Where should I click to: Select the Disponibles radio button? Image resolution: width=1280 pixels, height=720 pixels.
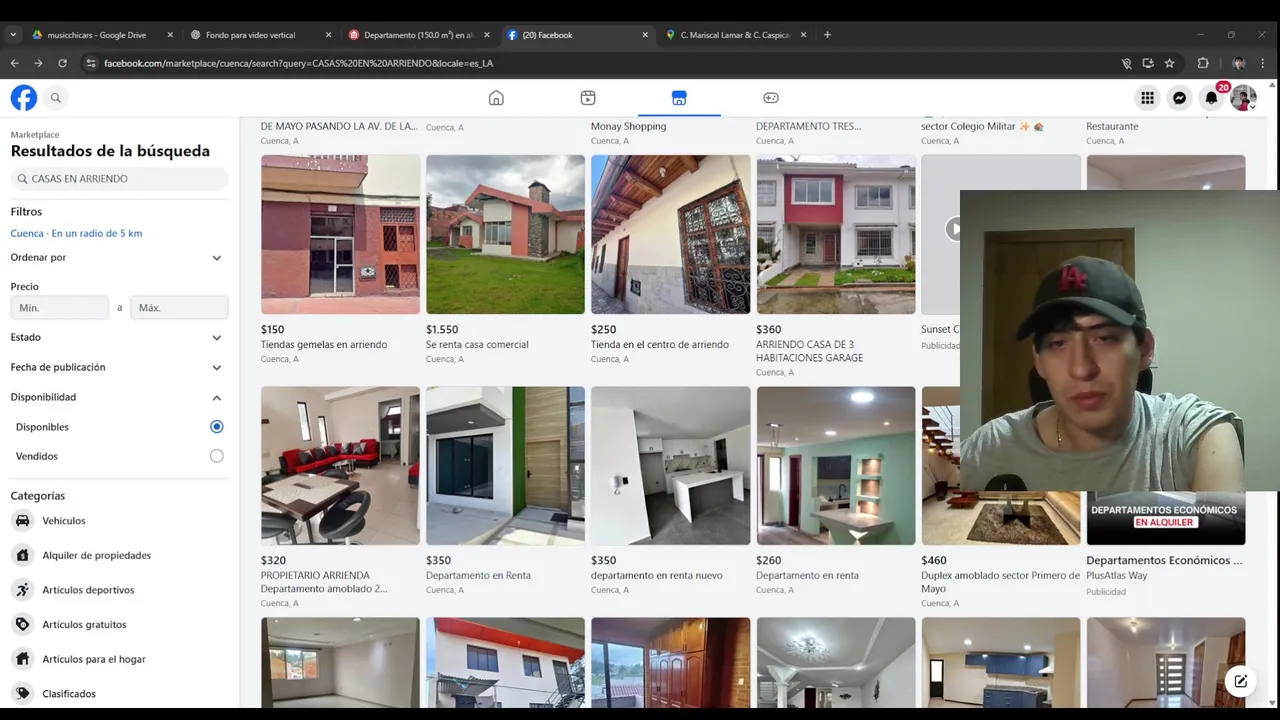point(217,427)
